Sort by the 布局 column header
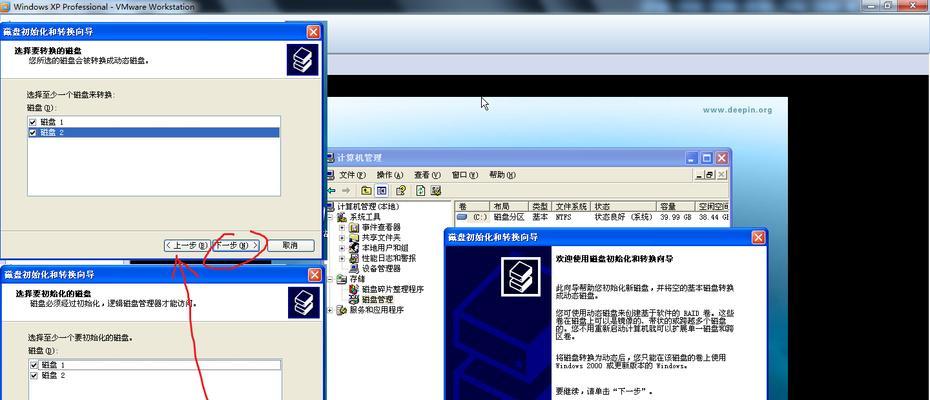The width and height of the screenshot is (930, 400). pos(508,207)
